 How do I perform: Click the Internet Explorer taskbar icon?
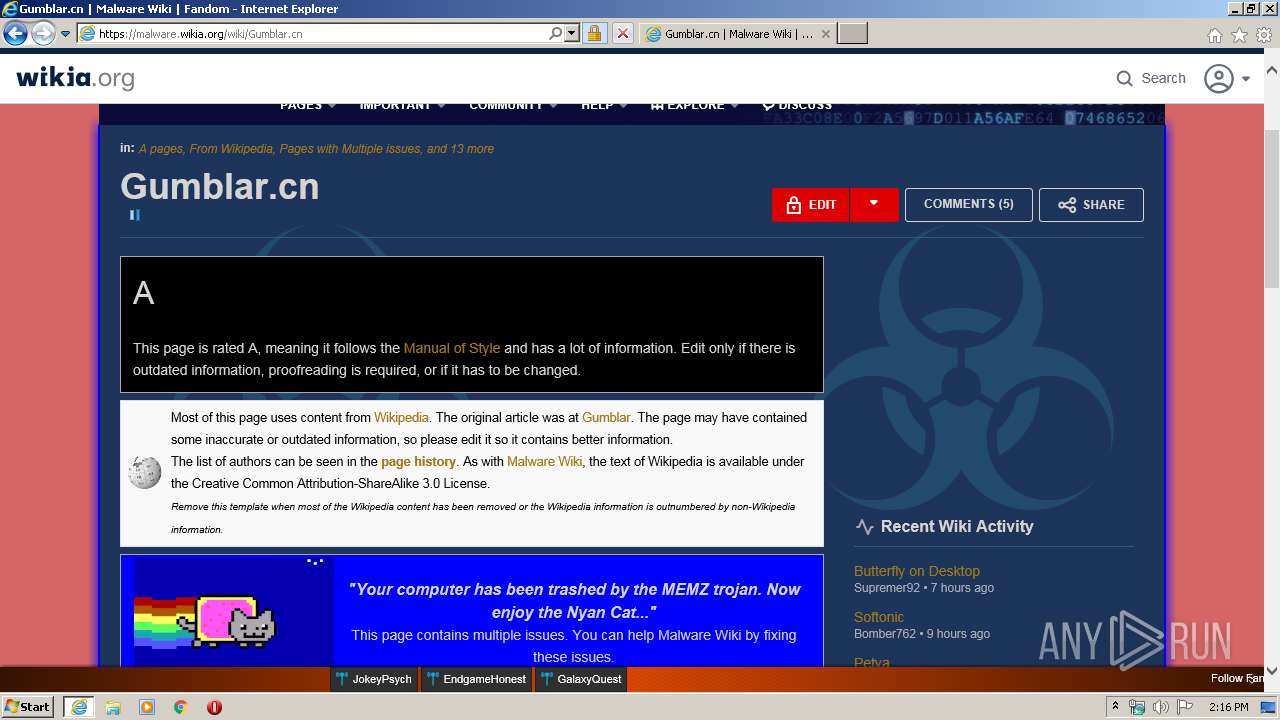[x=78, y=706]
